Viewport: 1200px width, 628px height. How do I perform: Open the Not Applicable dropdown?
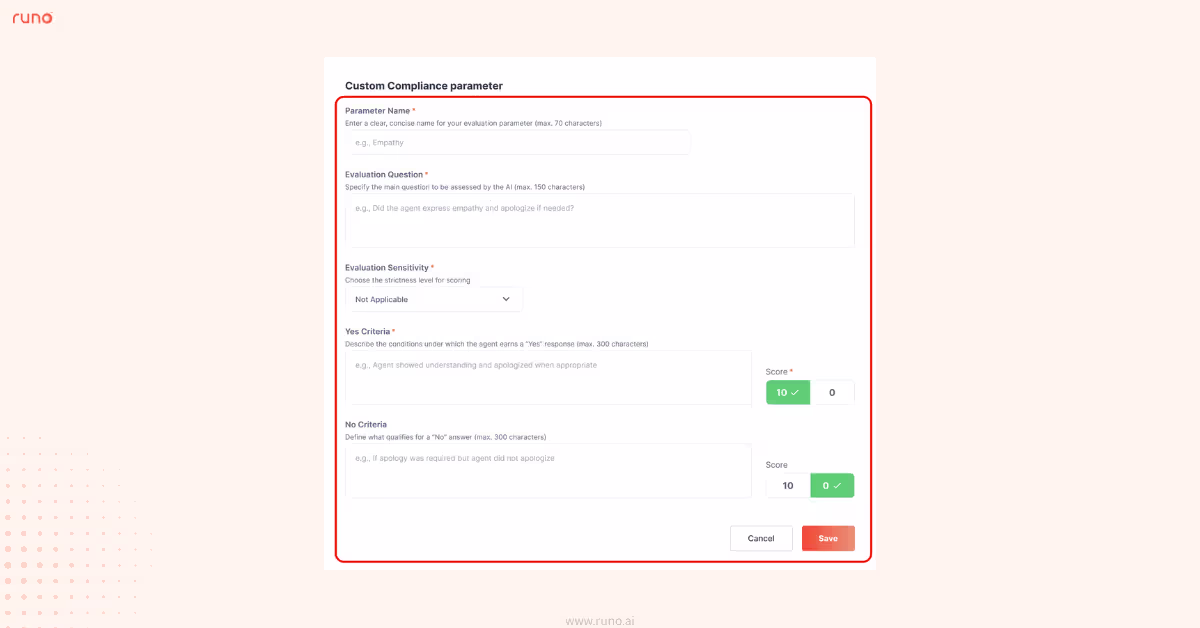(x=433, y=299)
